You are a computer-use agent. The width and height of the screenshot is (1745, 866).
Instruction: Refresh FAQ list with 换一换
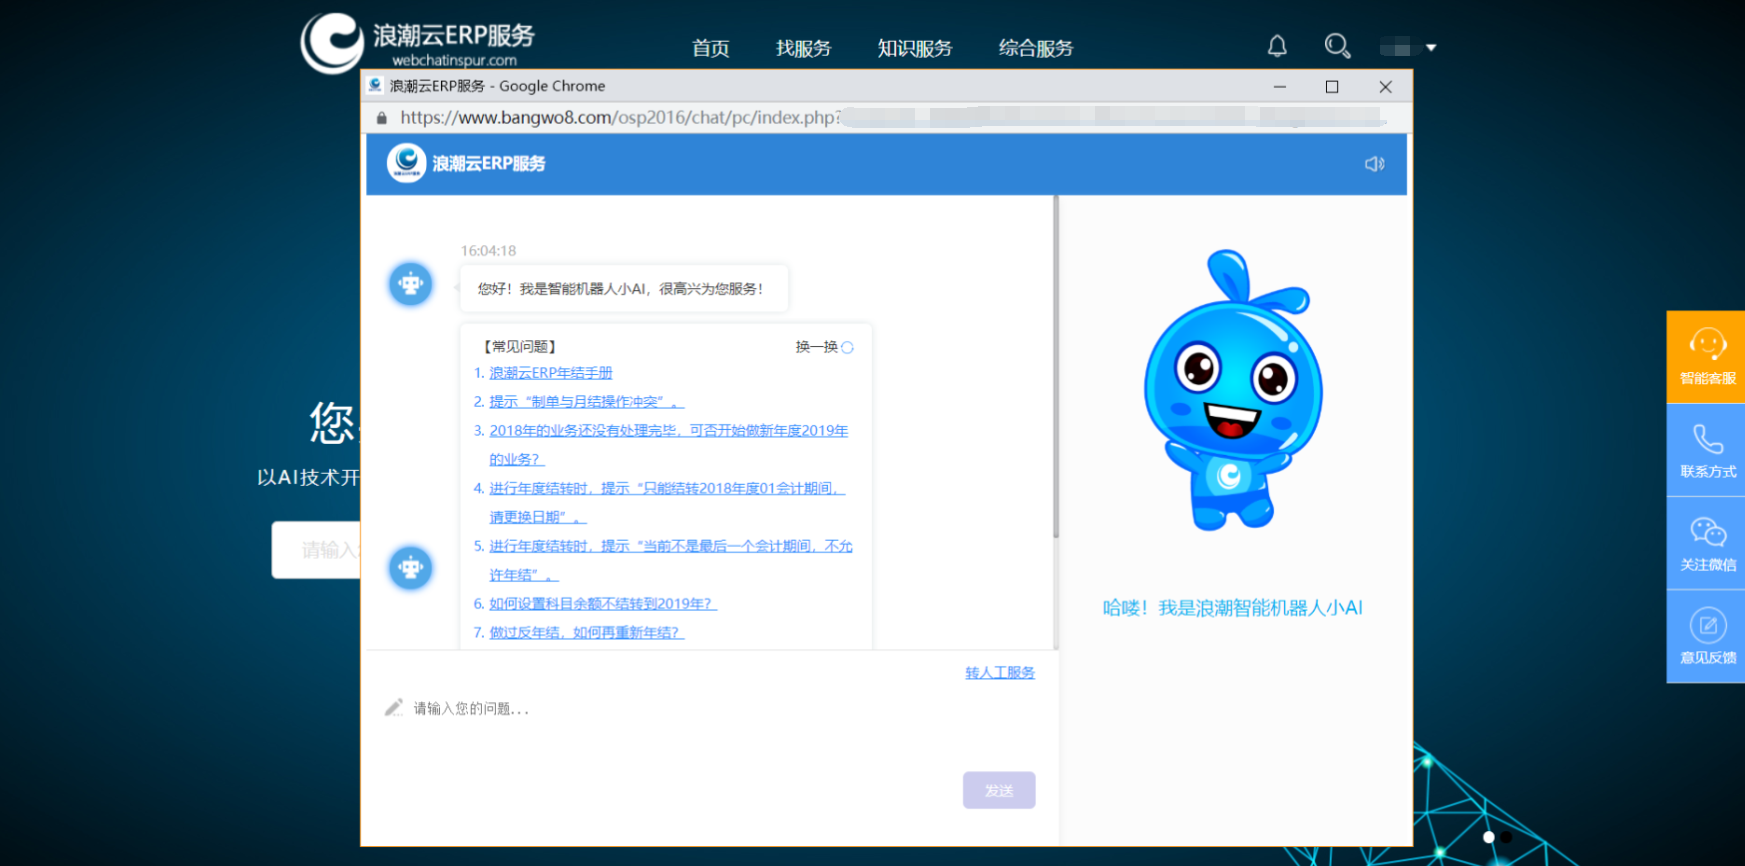coord(824,347)
